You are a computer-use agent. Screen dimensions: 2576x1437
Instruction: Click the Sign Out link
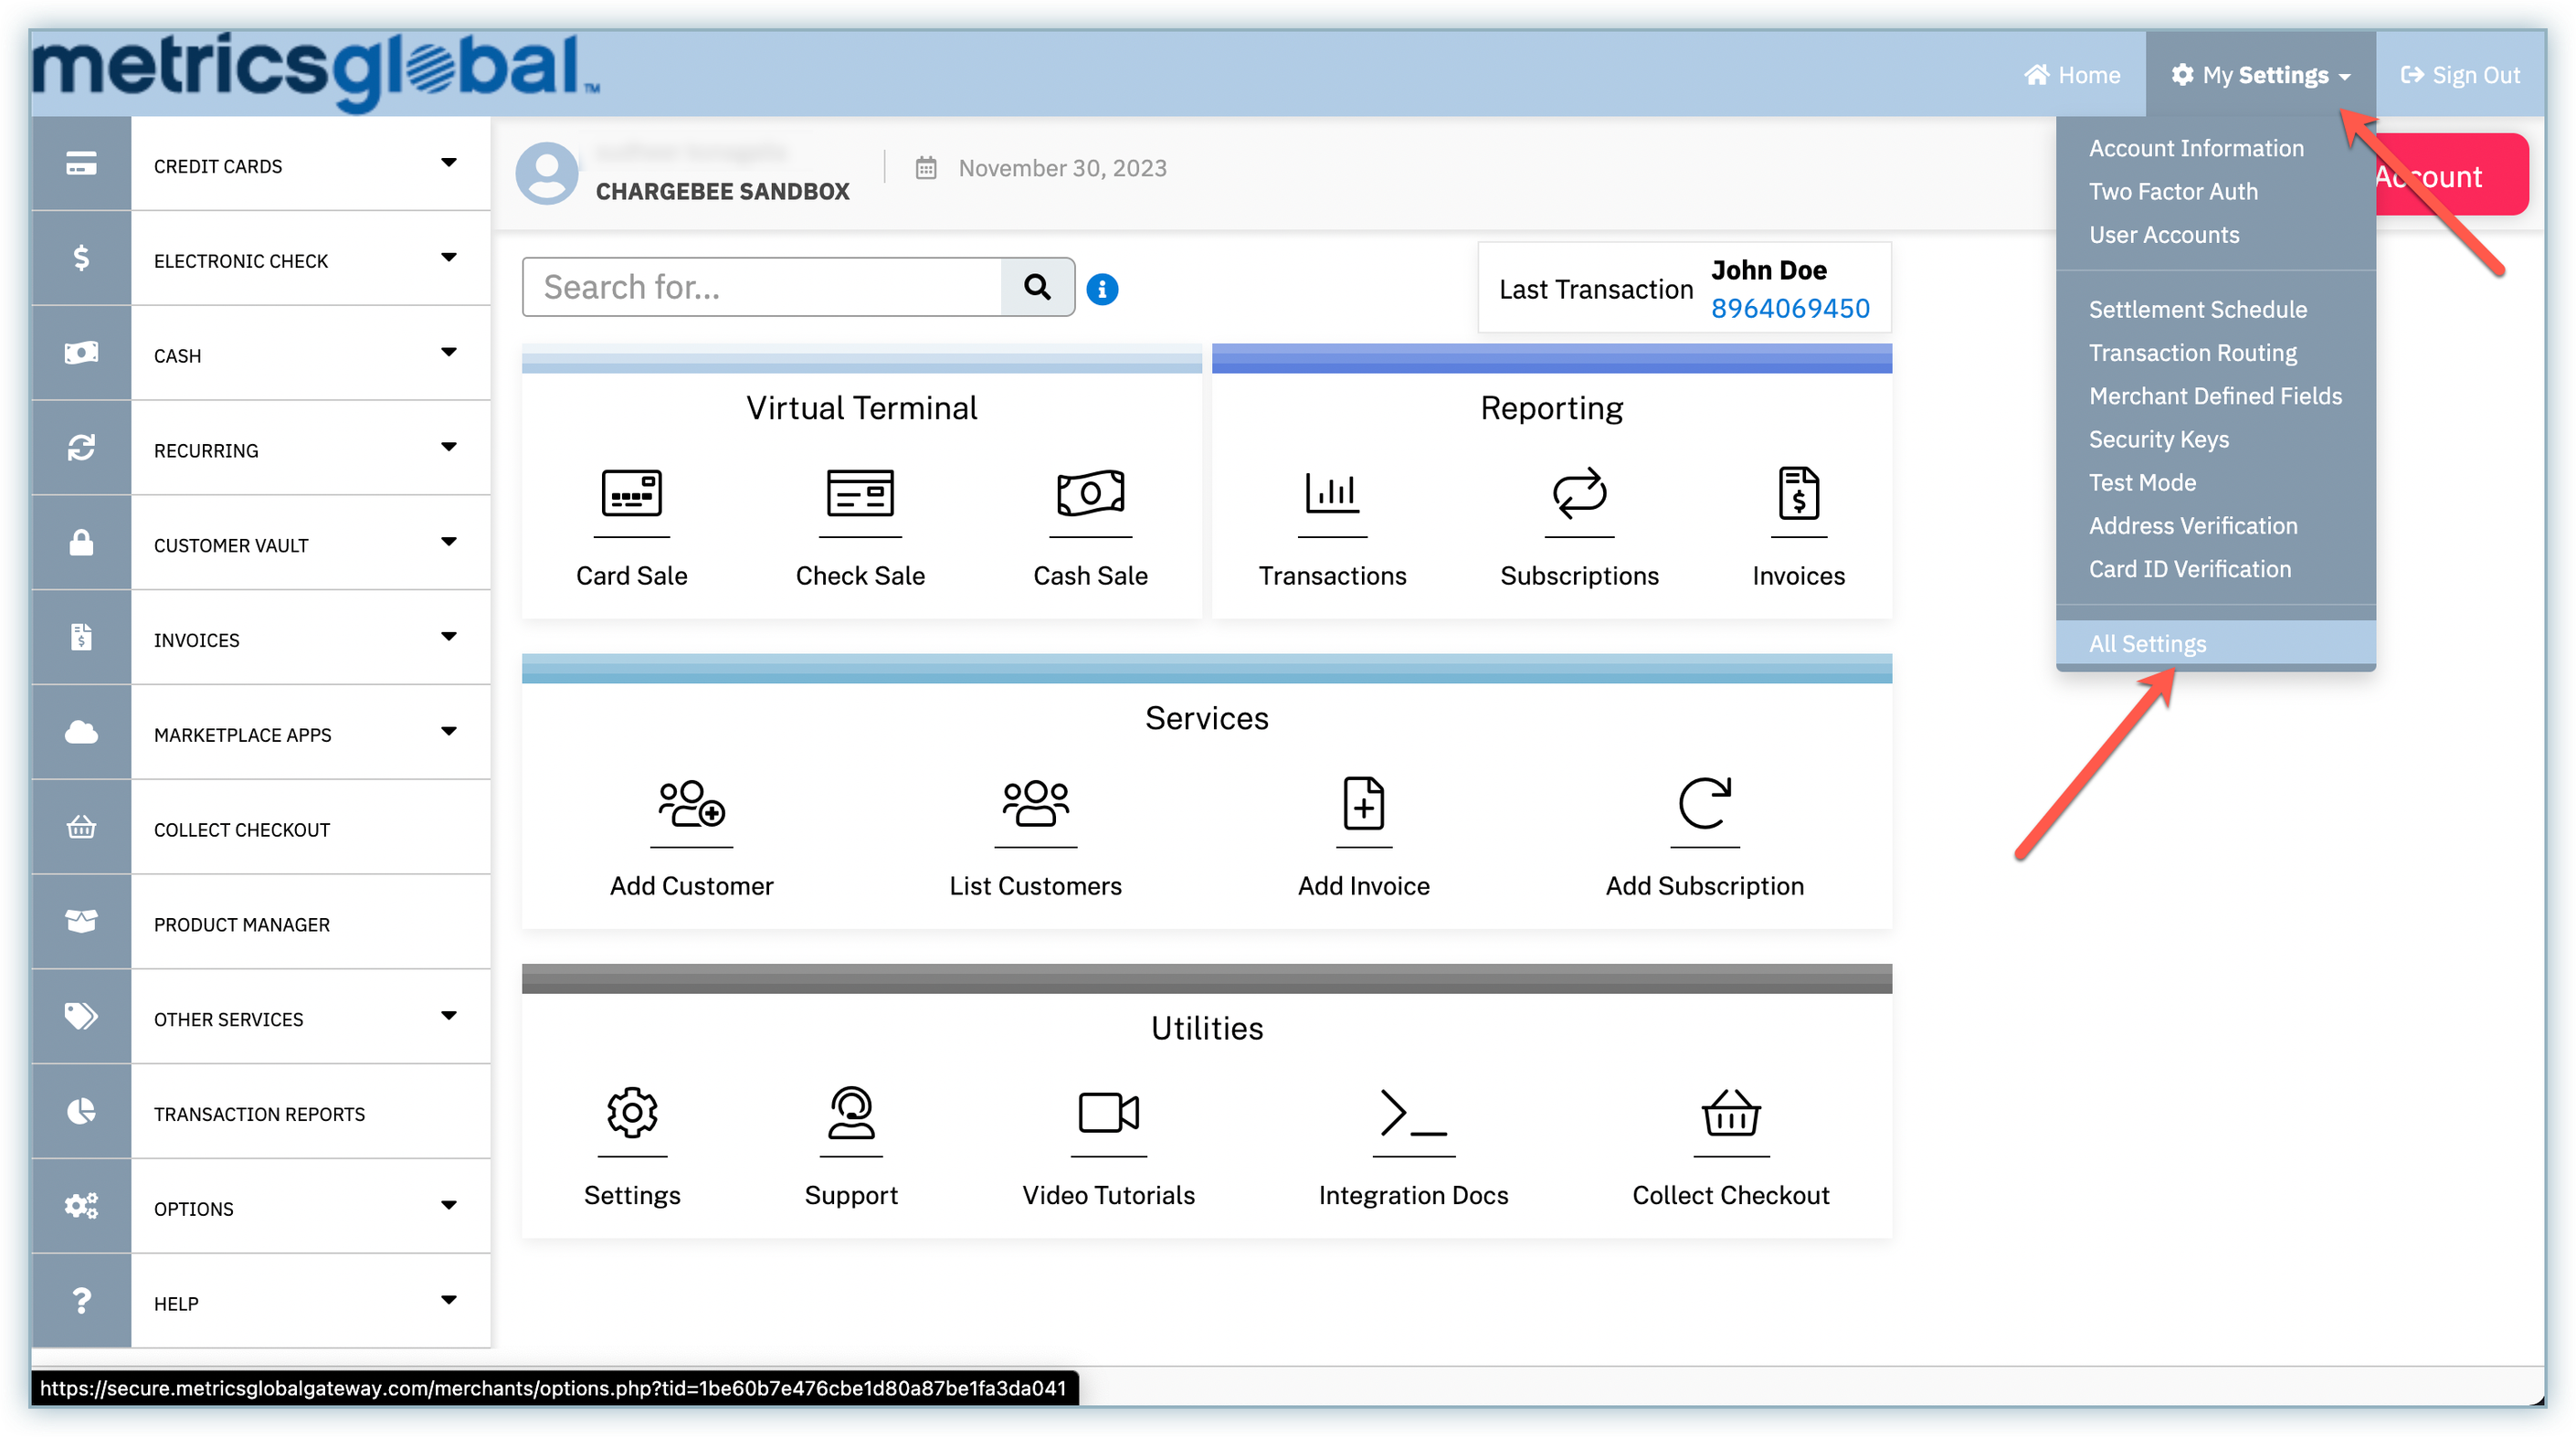tap(2461, 75)
